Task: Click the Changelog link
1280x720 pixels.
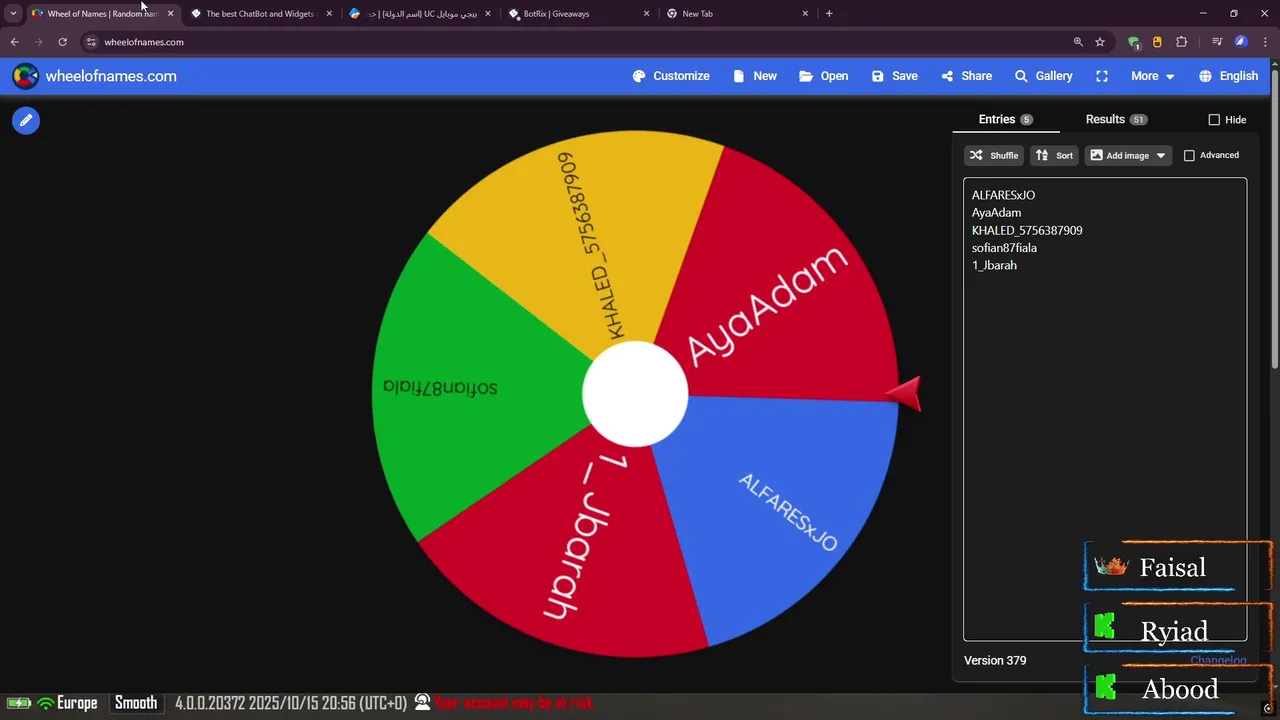Action: click(1218, 660)
